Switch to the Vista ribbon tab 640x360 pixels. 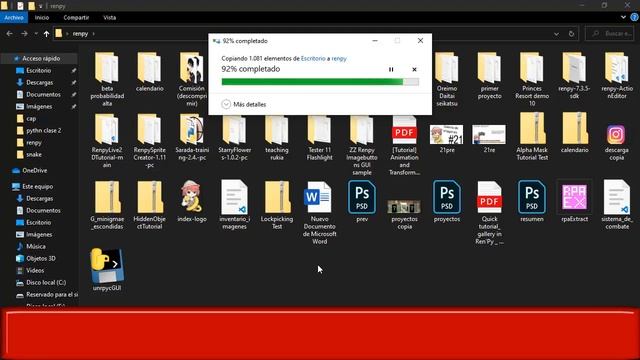click(x=109, y=18)
